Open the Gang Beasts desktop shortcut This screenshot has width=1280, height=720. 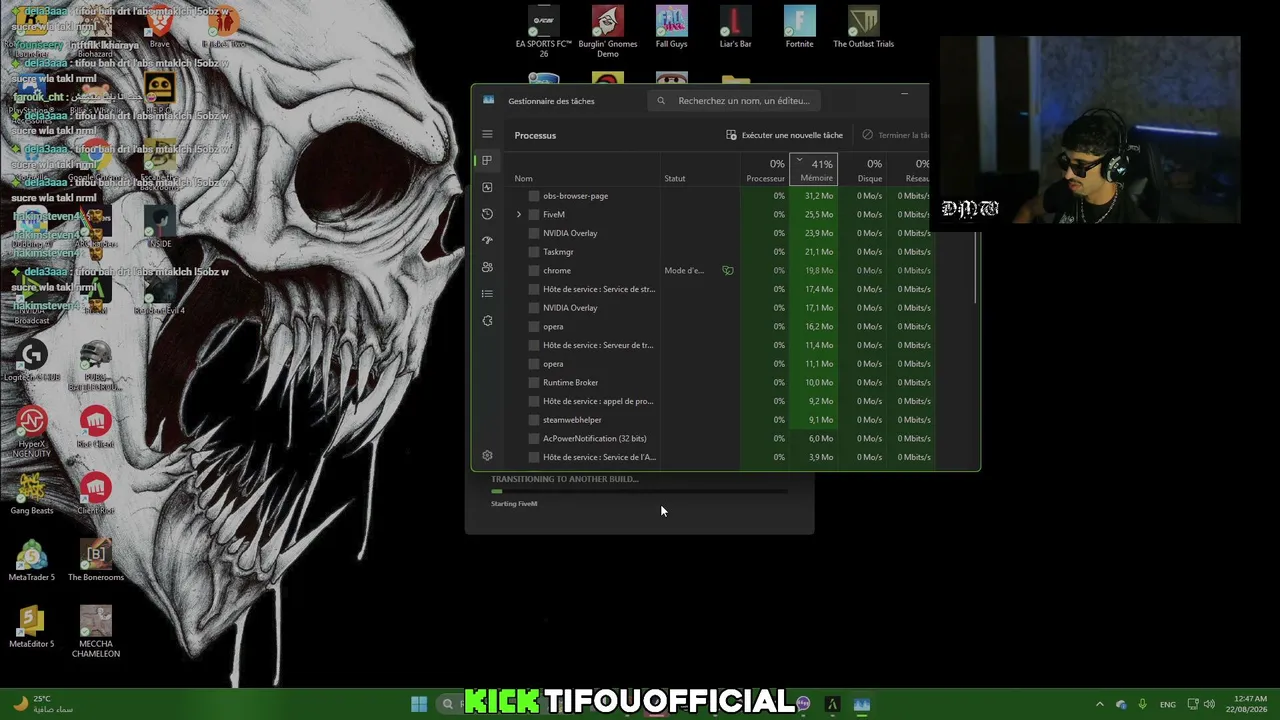click(x=32, y=494)
